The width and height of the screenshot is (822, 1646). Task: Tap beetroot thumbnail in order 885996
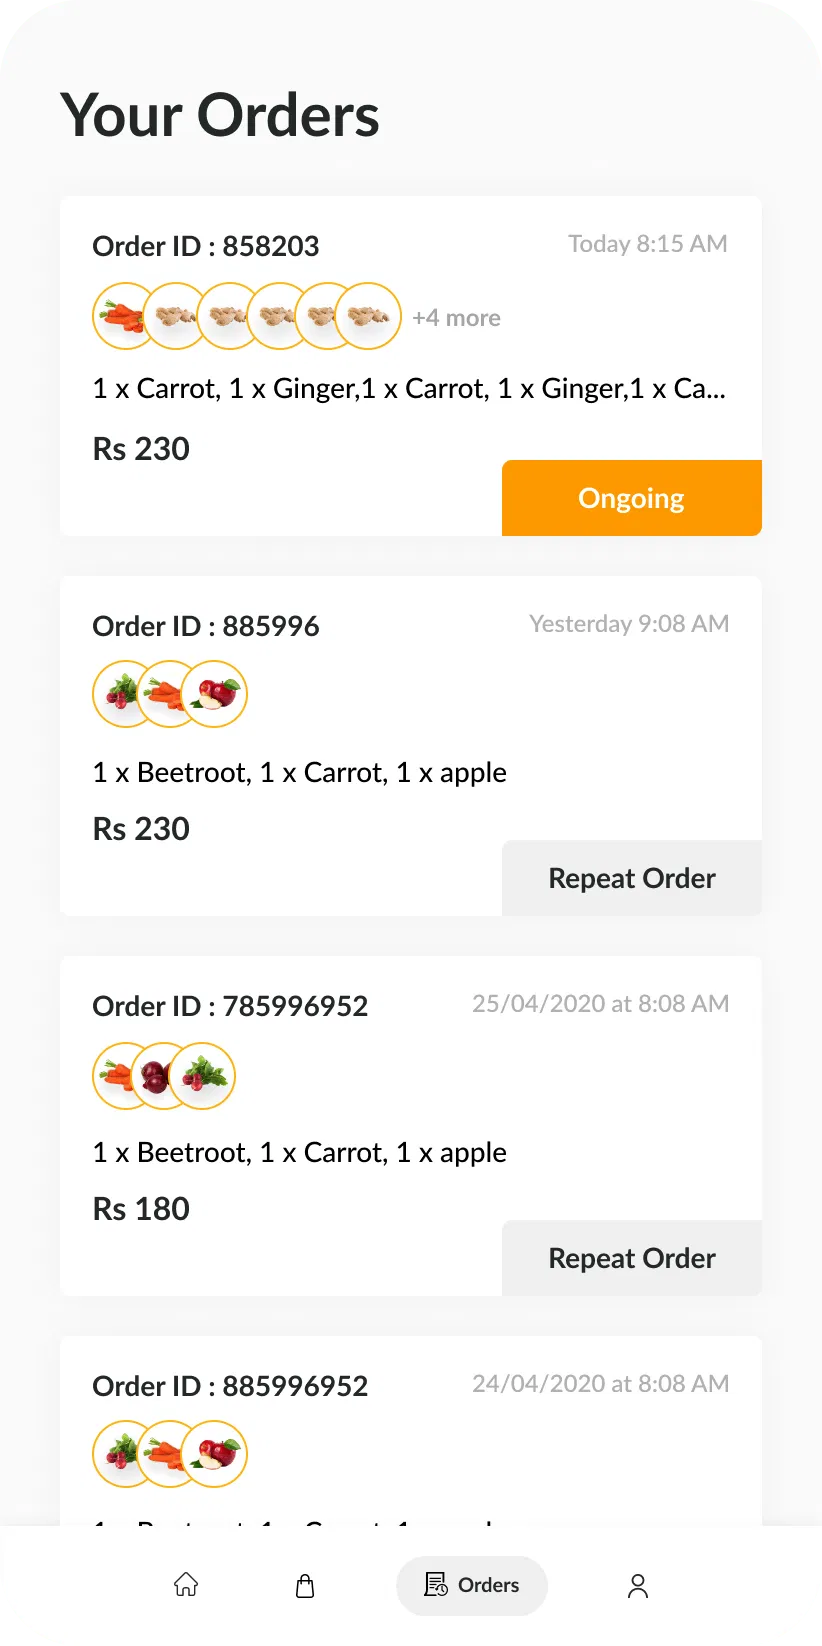click(x=118, y=694)
